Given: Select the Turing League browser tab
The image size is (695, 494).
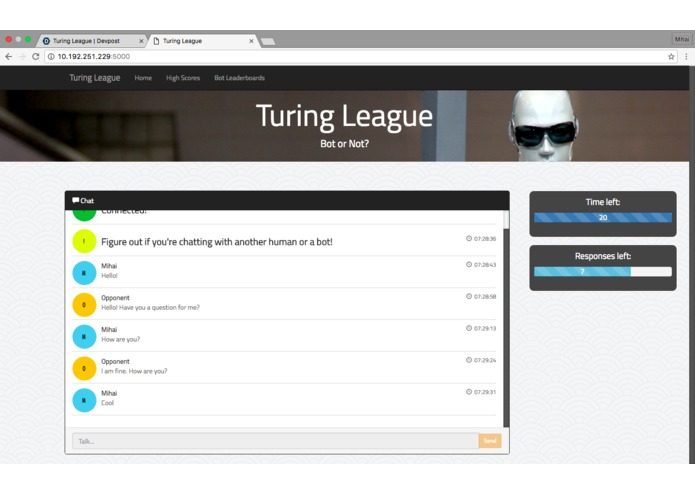Looking at the screenshot, I should [203, 41].
